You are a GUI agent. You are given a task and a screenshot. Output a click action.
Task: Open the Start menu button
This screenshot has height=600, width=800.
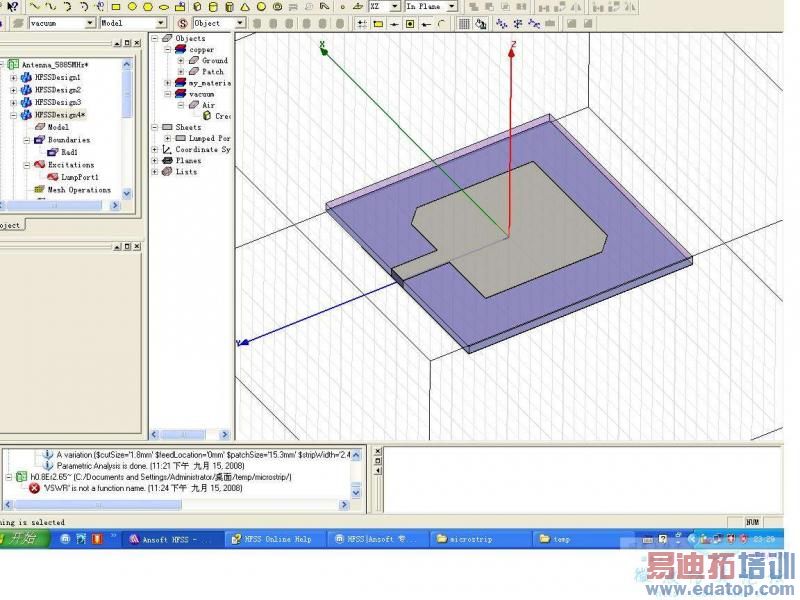(24, 539)
